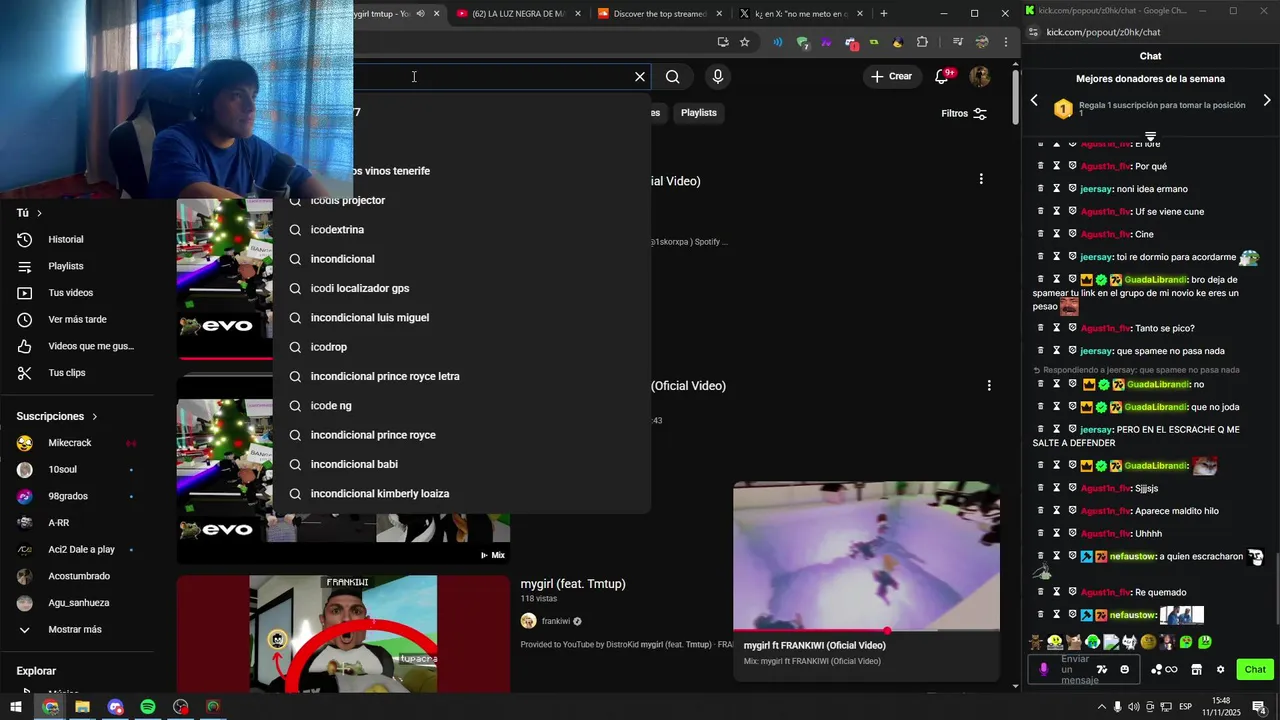Click the purple 7TV extension icon
Image resolution: width=1280 pixels, height=720 pixels.
[826, 42]
